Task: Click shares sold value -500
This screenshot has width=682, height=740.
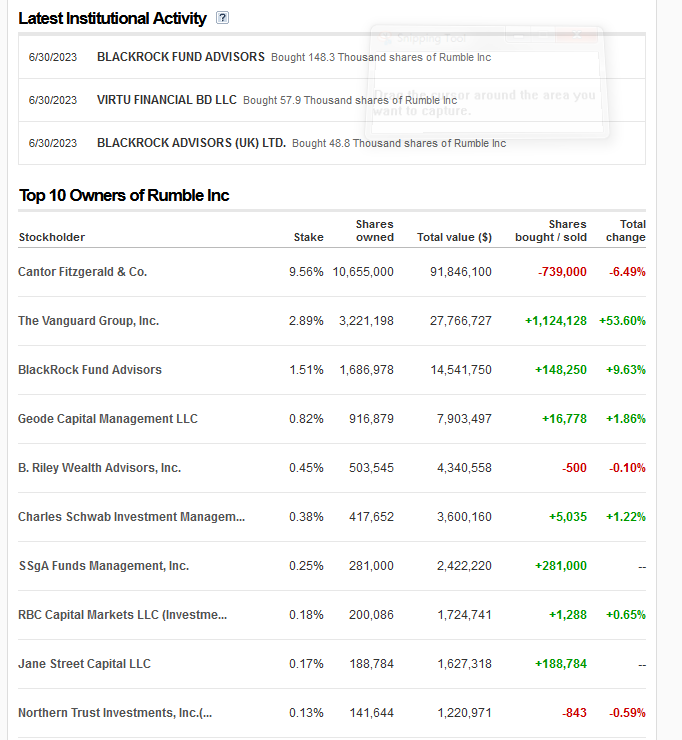Action: click(x=574, y=468)
